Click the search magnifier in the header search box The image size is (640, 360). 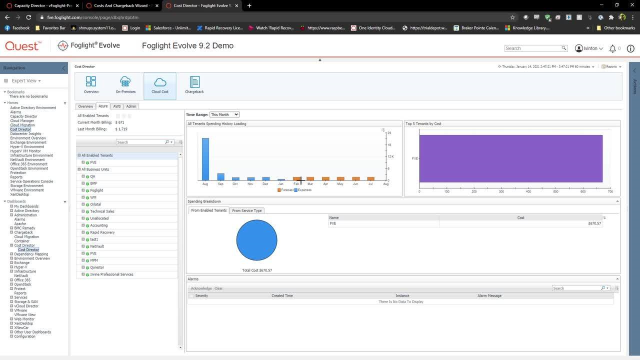click(564, 48)
